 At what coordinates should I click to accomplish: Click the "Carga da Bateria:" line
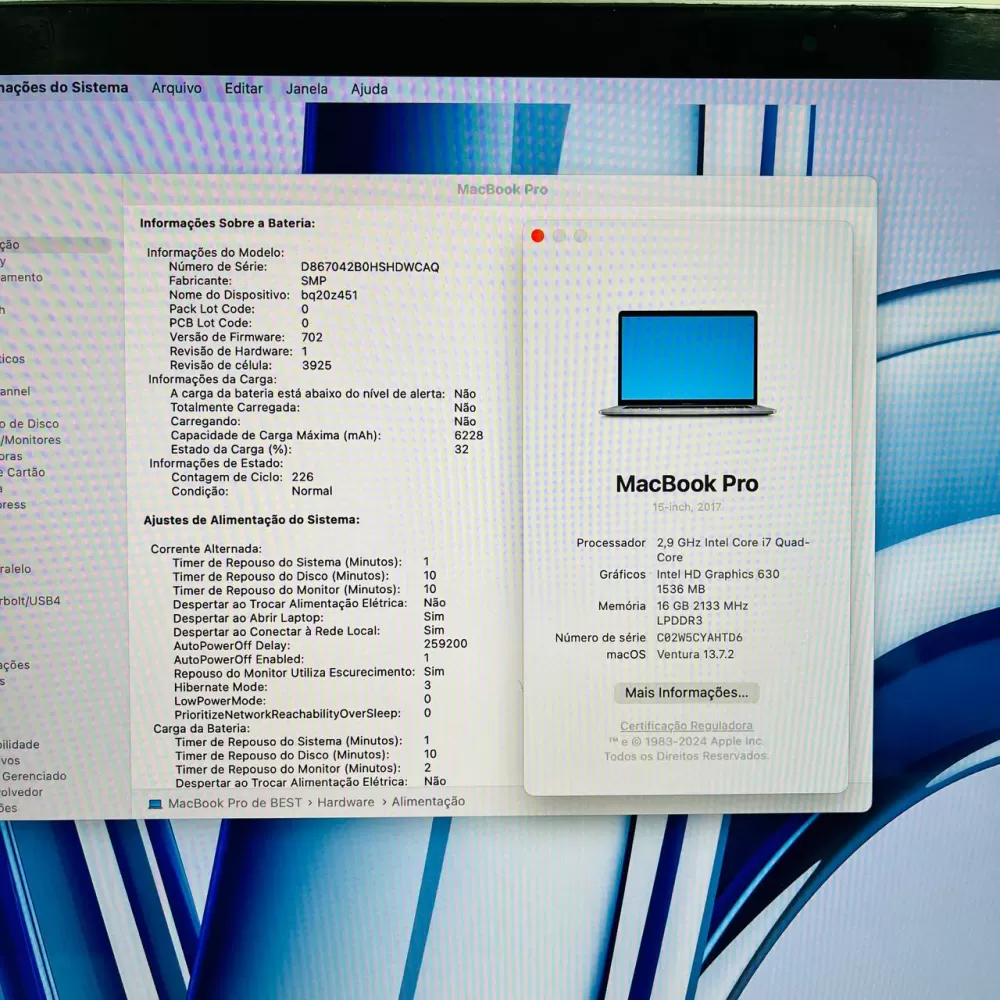pos(202,729)
